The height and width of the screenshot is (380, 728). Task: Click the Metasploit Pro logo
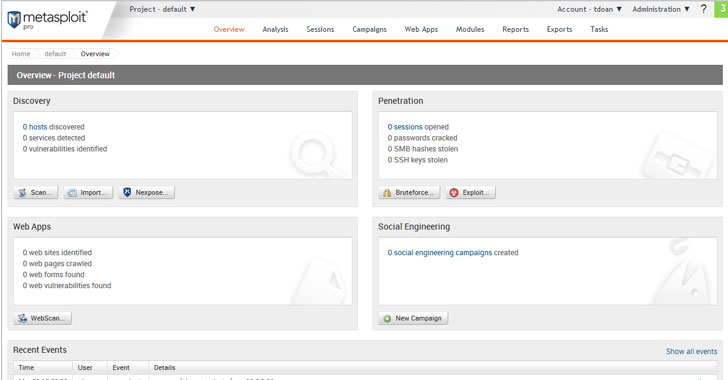[x=47, y=20]
